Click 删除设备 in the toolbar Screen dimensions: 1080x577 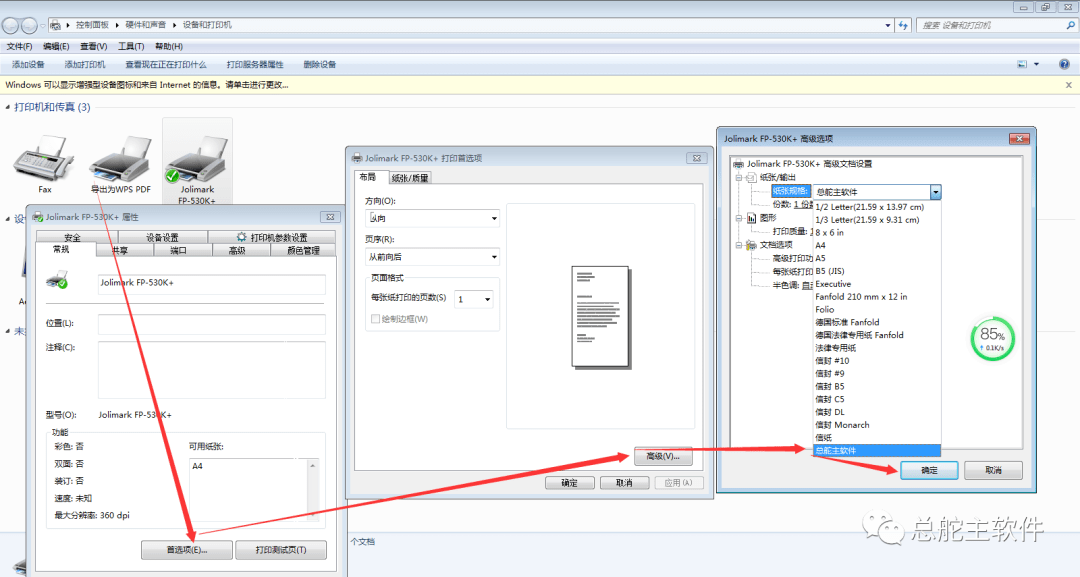pyautogui.click(x=320, y=64)
